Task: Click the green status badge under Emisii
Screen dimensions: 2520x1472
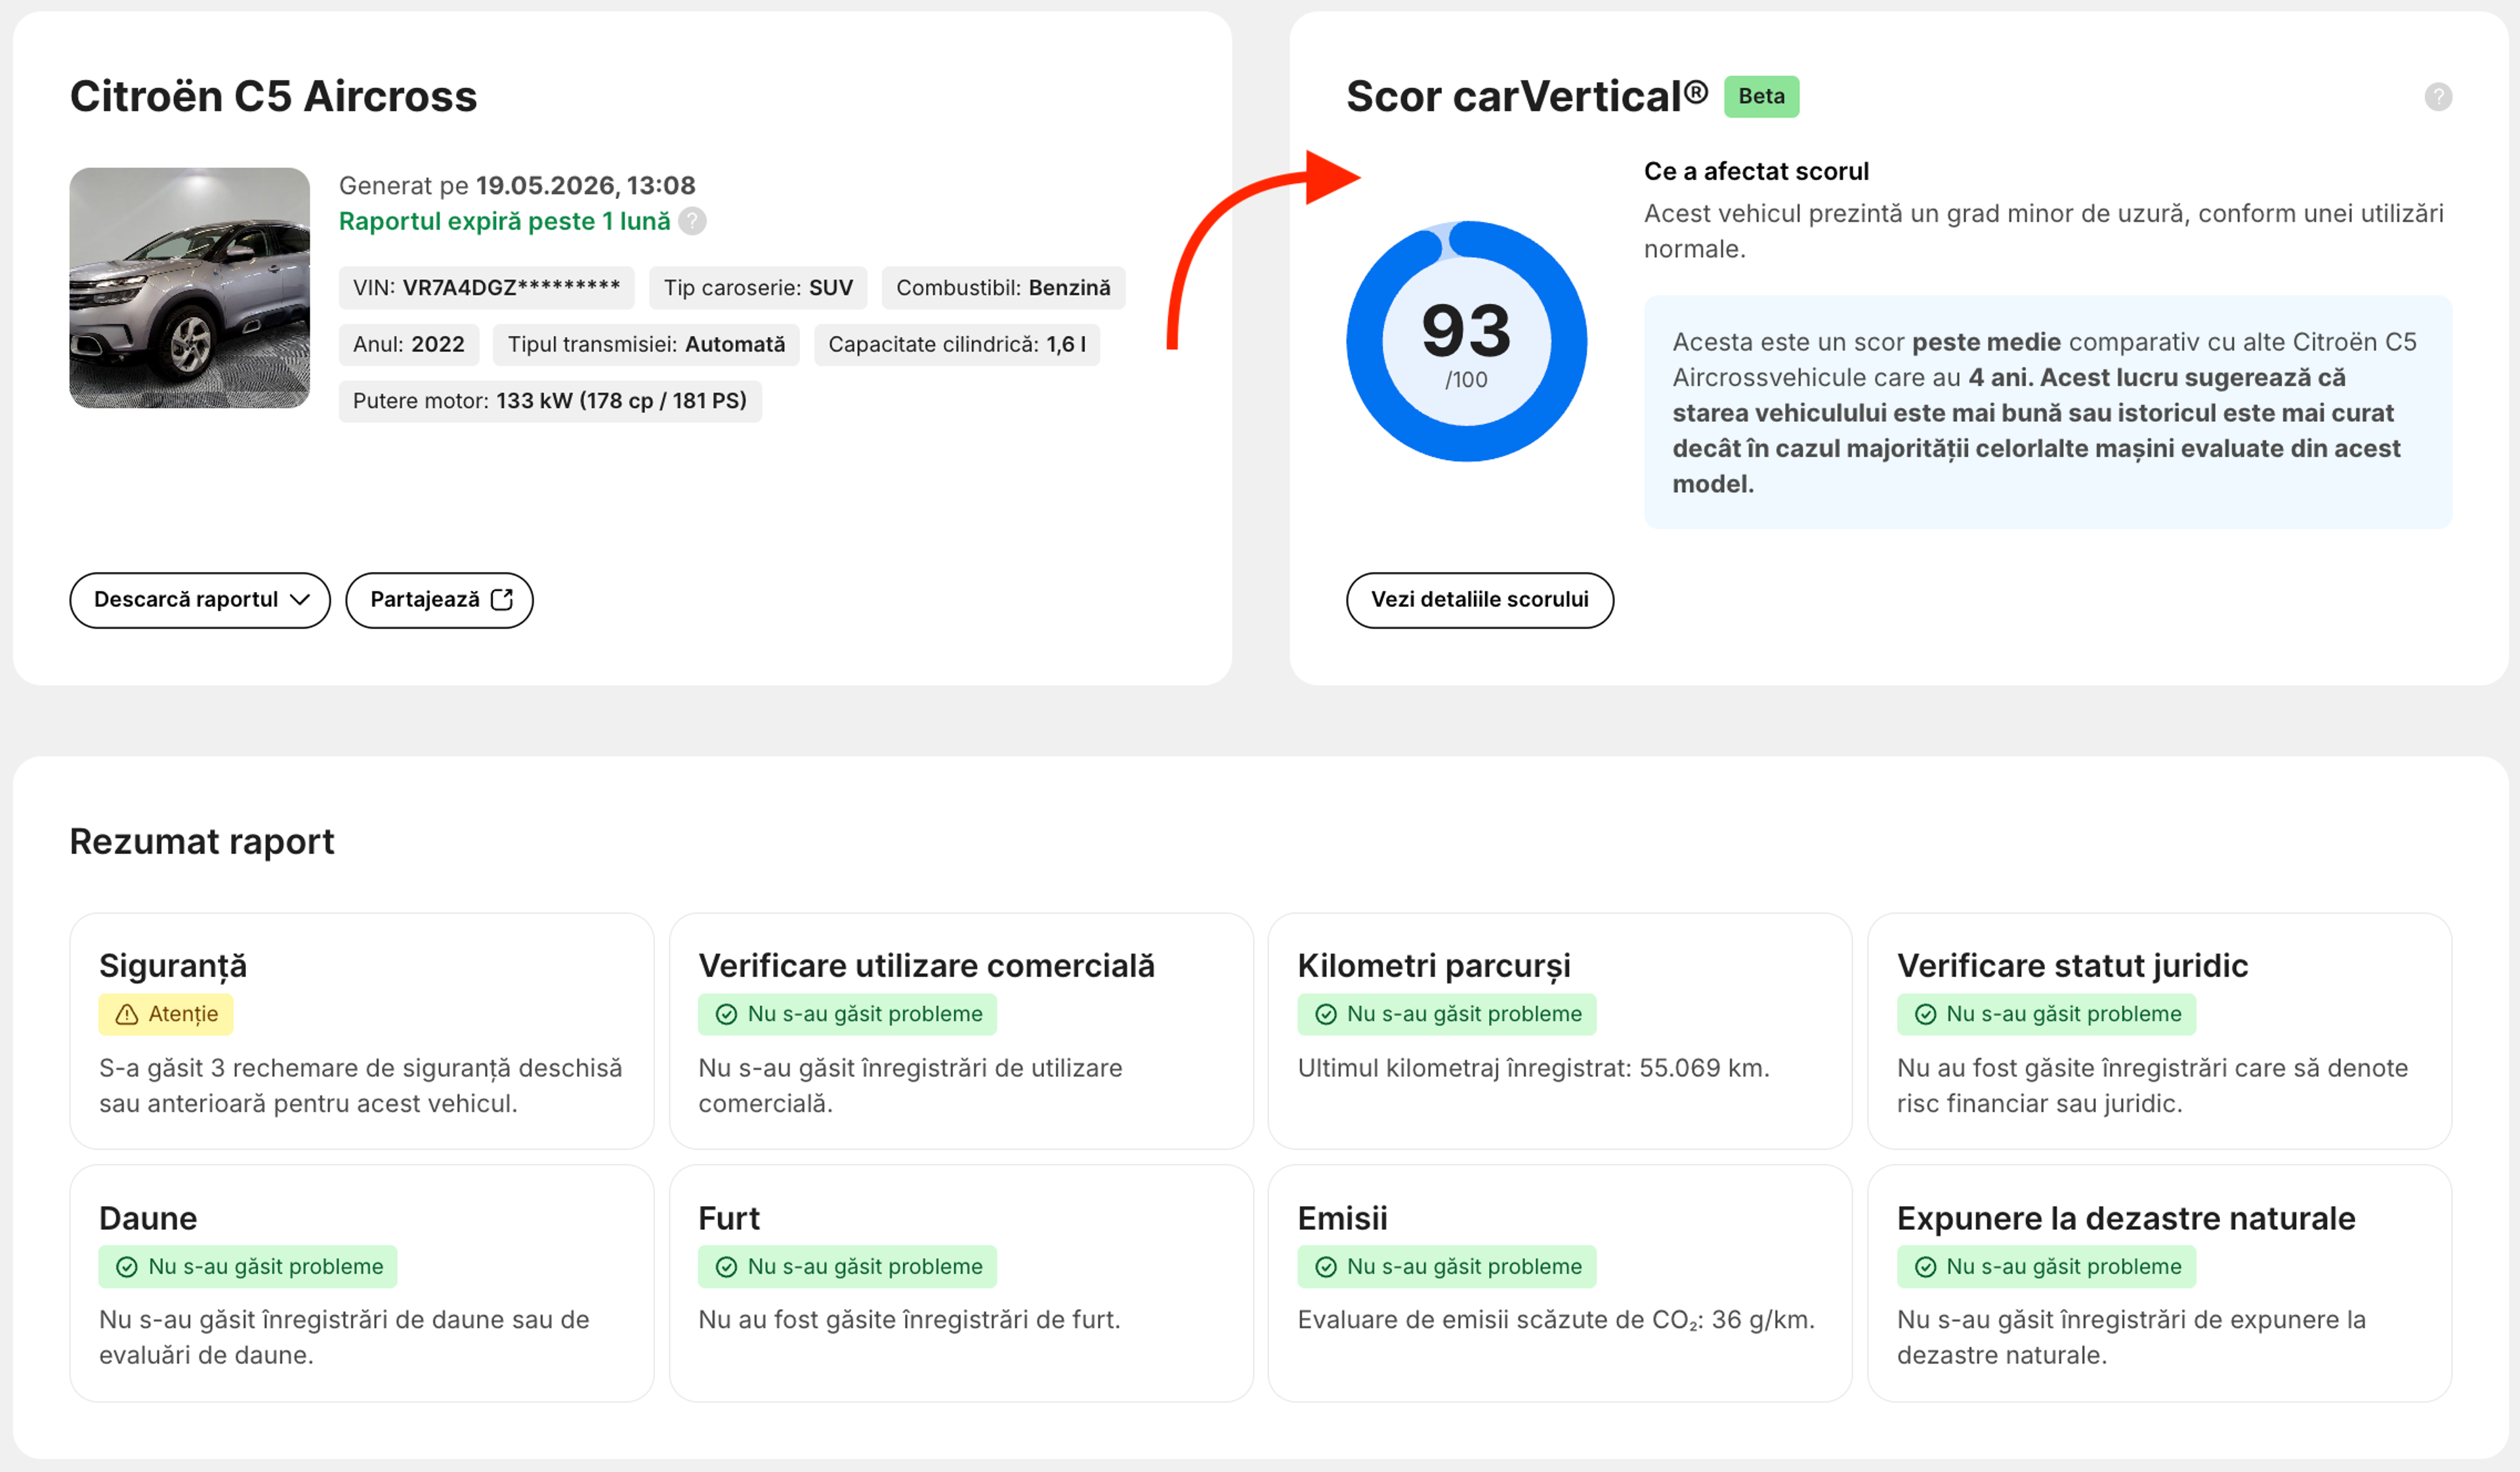Action: 1446,1266
